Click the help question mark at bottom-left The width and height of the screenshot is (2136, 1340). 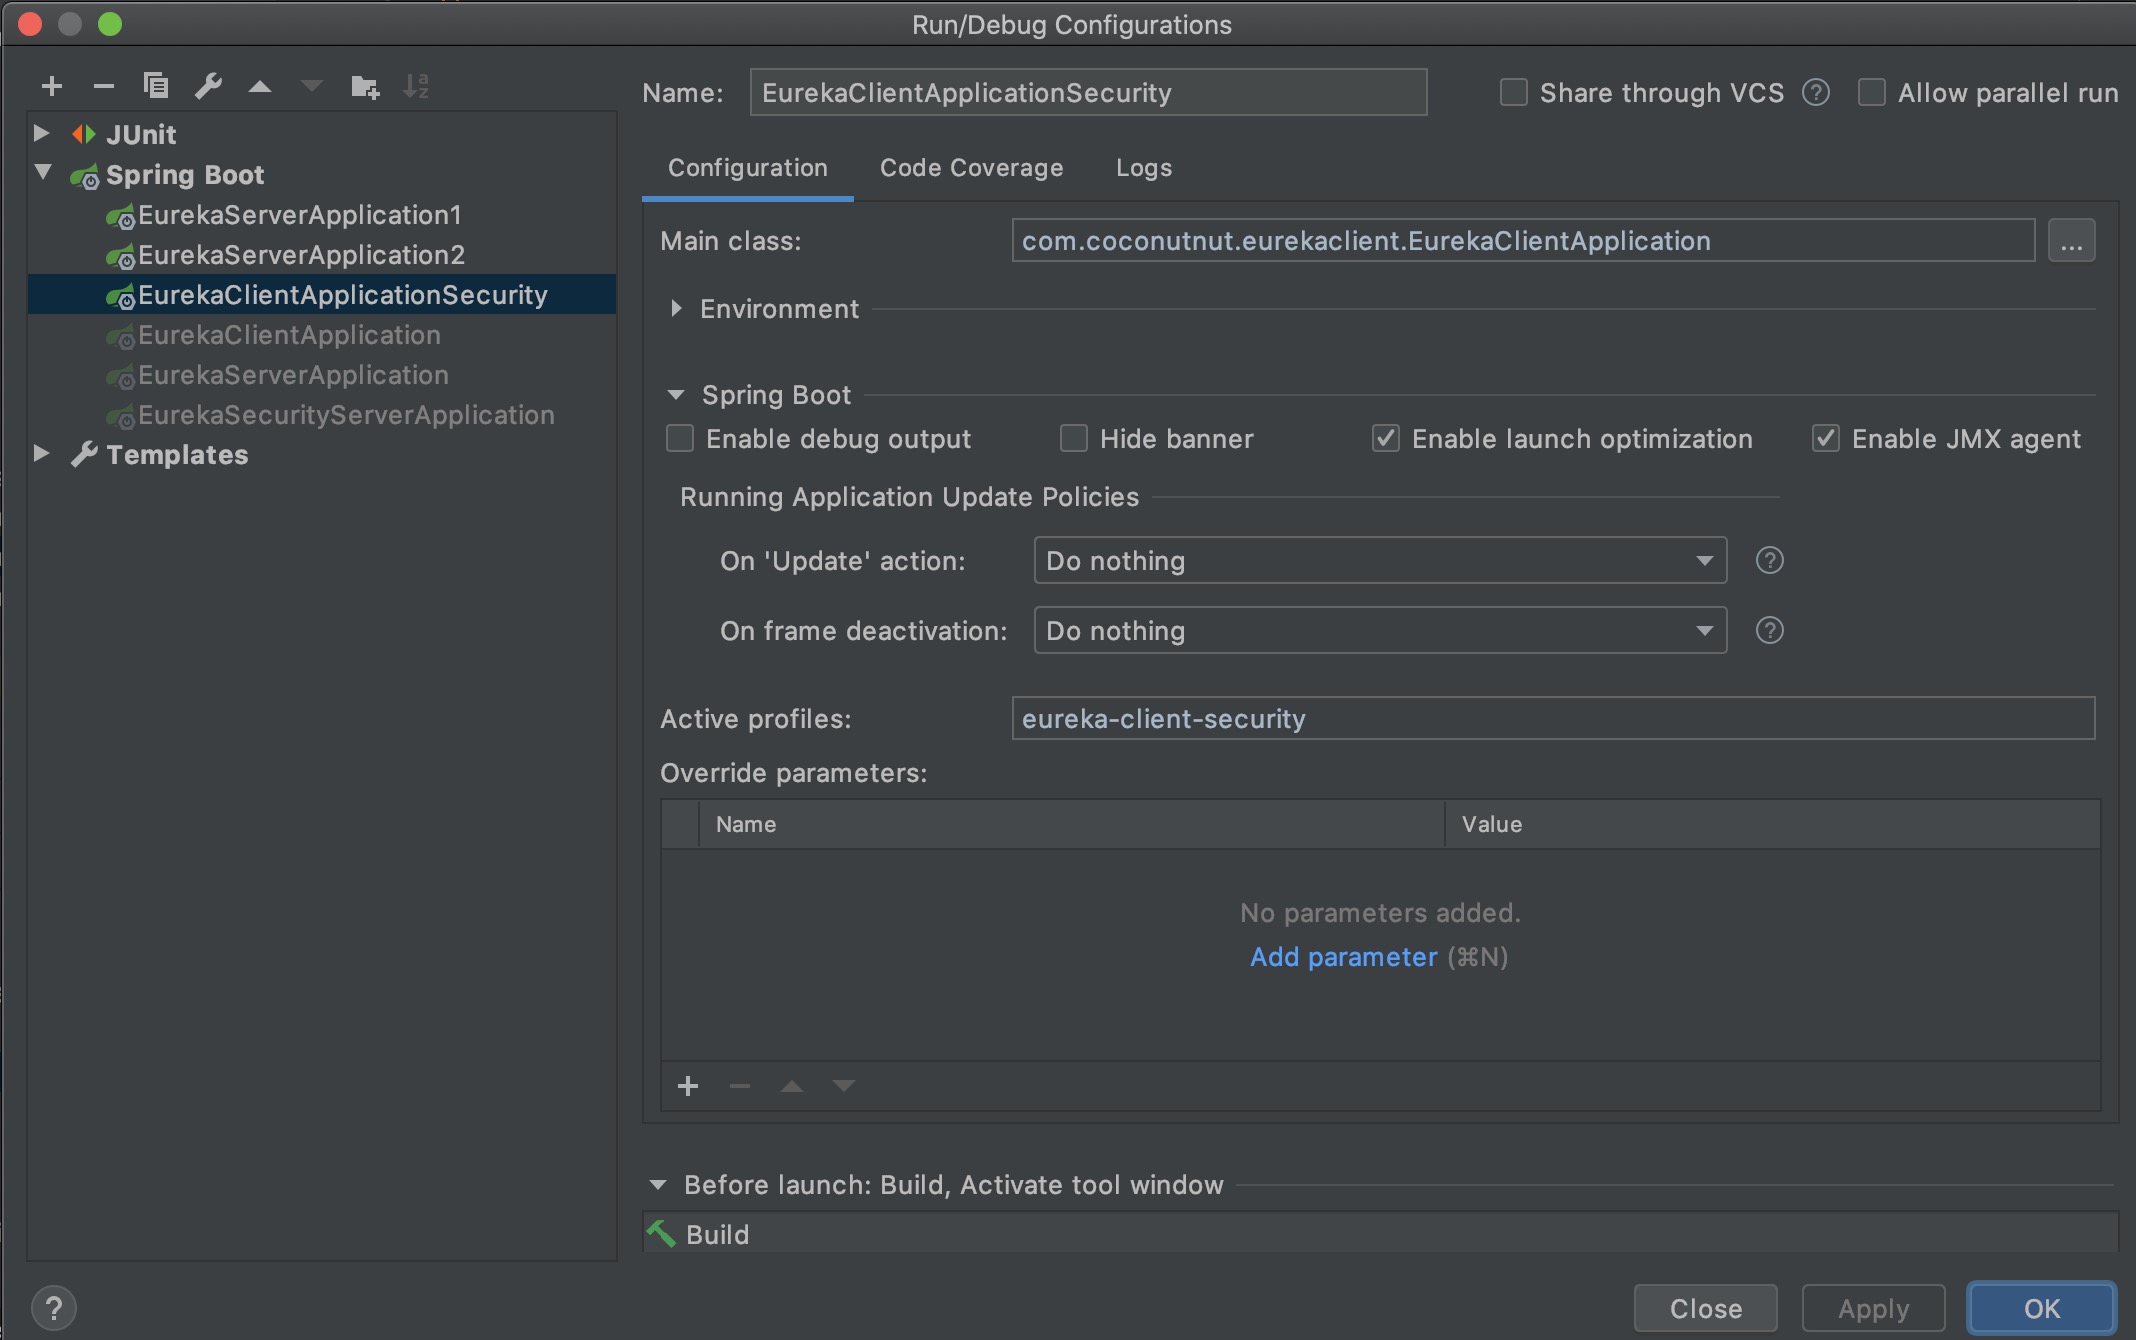point(54,1307)
